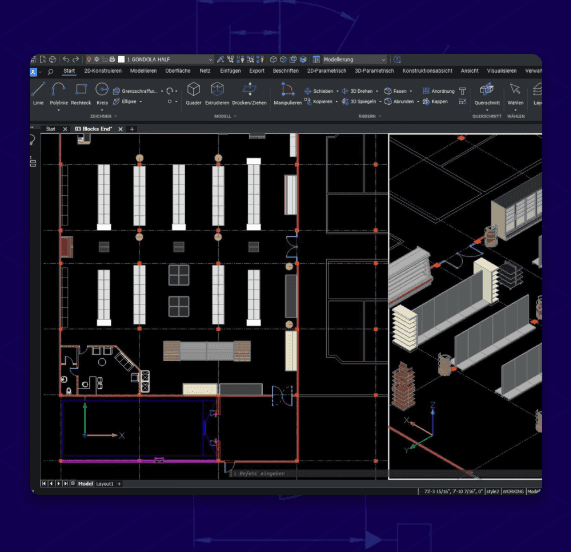The image size is (571, 552).
Task: Expand the ZEICHNEN panel chevron
Action: (116, 116)
